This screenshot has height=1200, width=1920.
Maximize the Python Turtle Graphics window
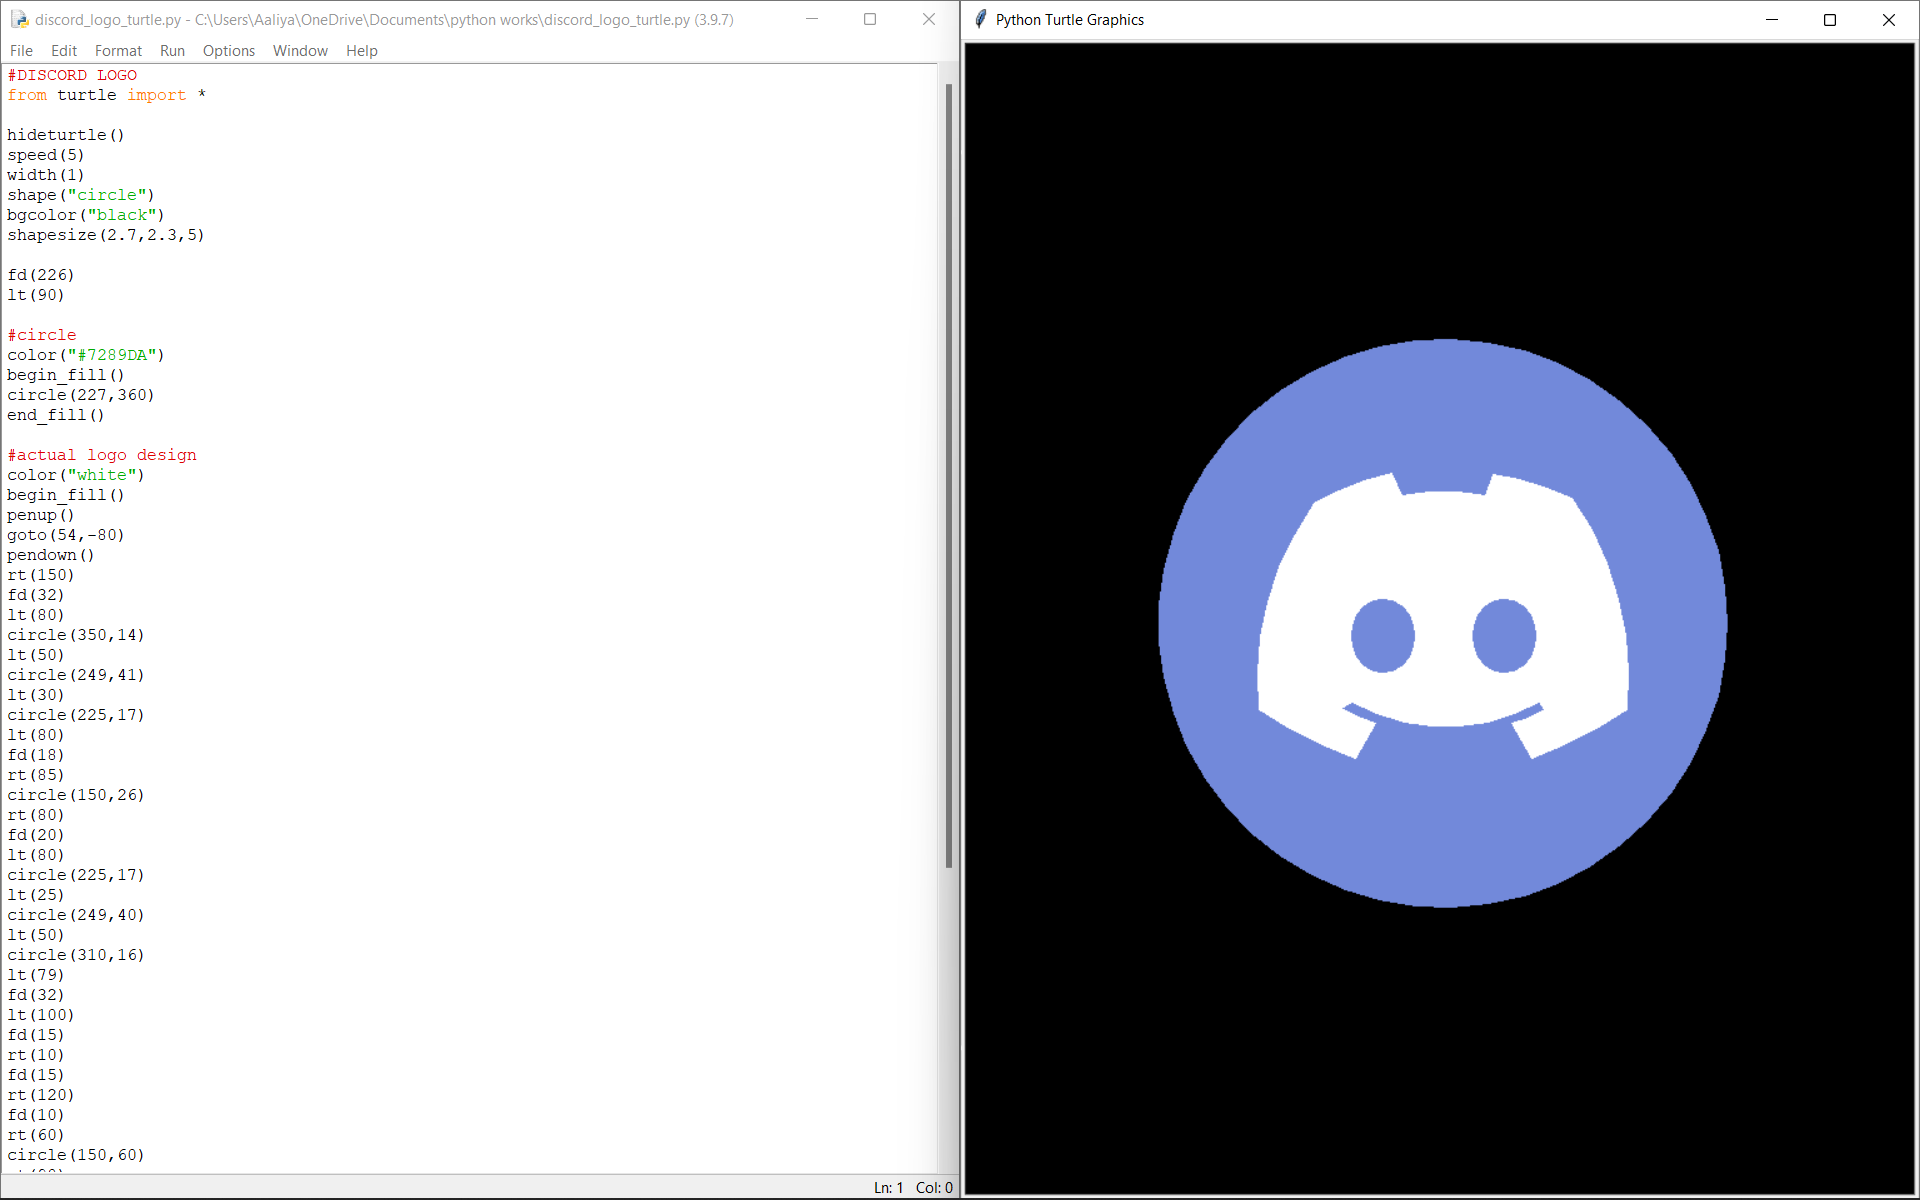click(x=1830, y=19)
